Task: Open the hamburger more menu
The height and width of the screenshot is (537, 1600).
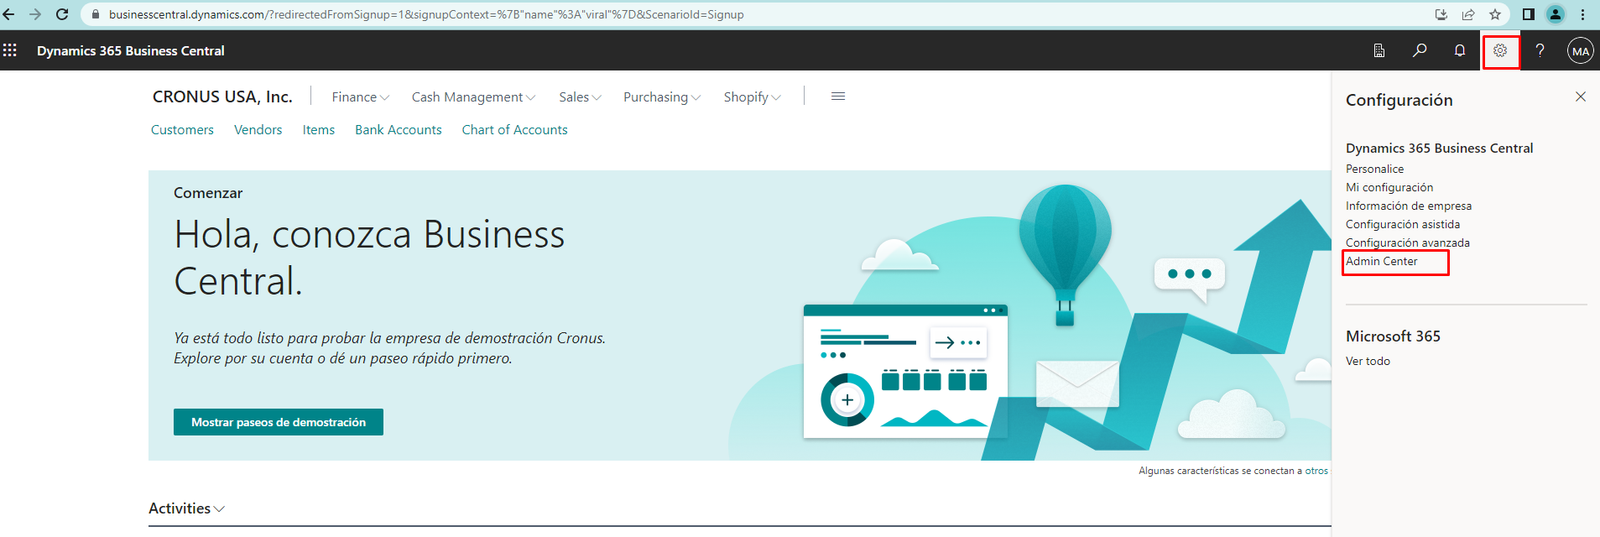Action: 838,97
